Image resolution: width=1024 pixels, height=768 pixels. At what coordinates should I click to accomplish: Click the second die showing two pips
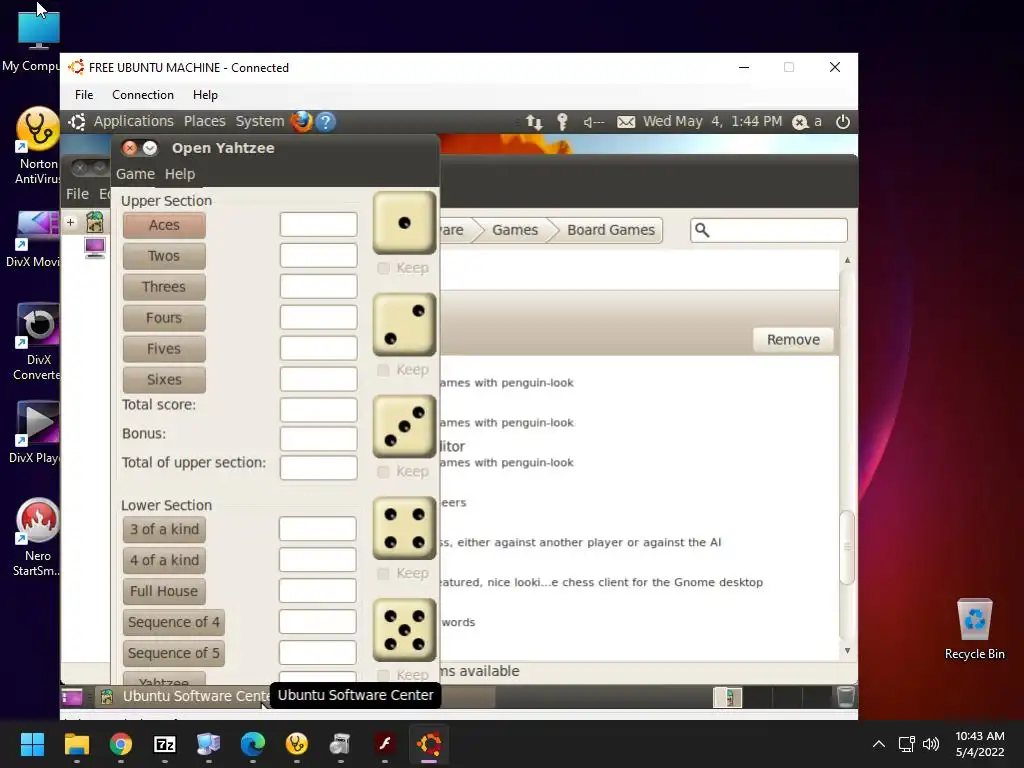(404, 325)
